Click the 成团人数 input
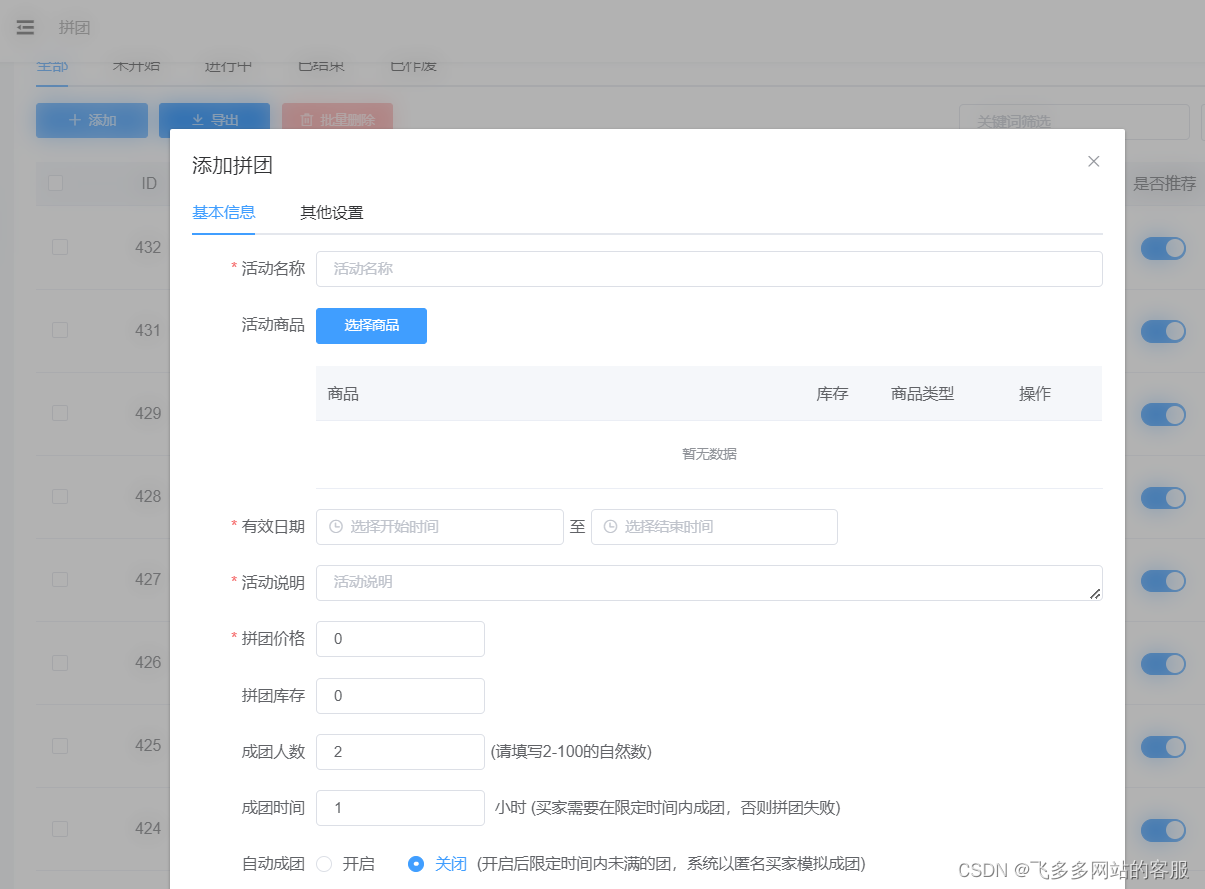This screenshot has width=1205, height=889. 400,752
